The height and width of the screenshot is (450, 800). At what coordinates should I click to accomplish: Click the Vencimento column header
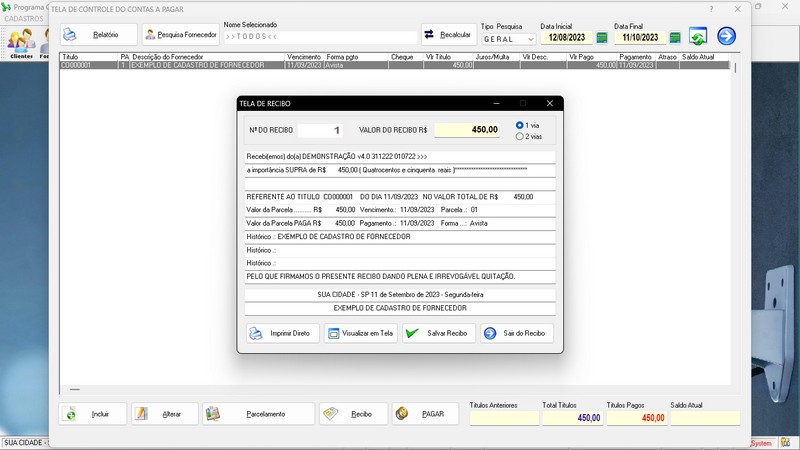click(x=305, y=57)
